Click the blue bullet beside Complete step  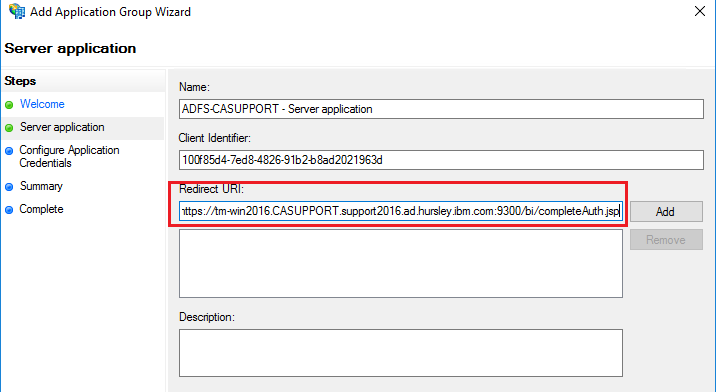tap(9, 210)
